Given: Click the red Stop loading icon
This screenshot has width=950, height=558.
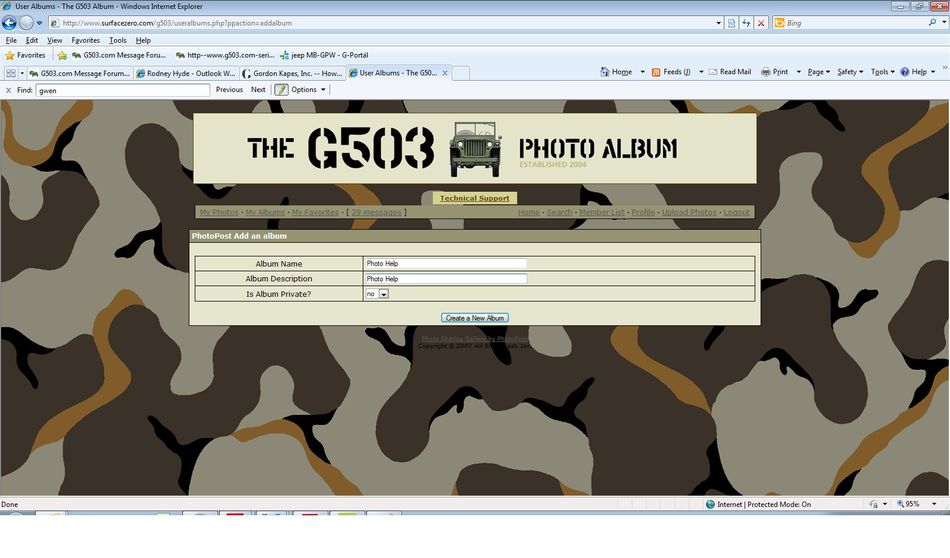Looking at the screenshot, I should (761, 23).
